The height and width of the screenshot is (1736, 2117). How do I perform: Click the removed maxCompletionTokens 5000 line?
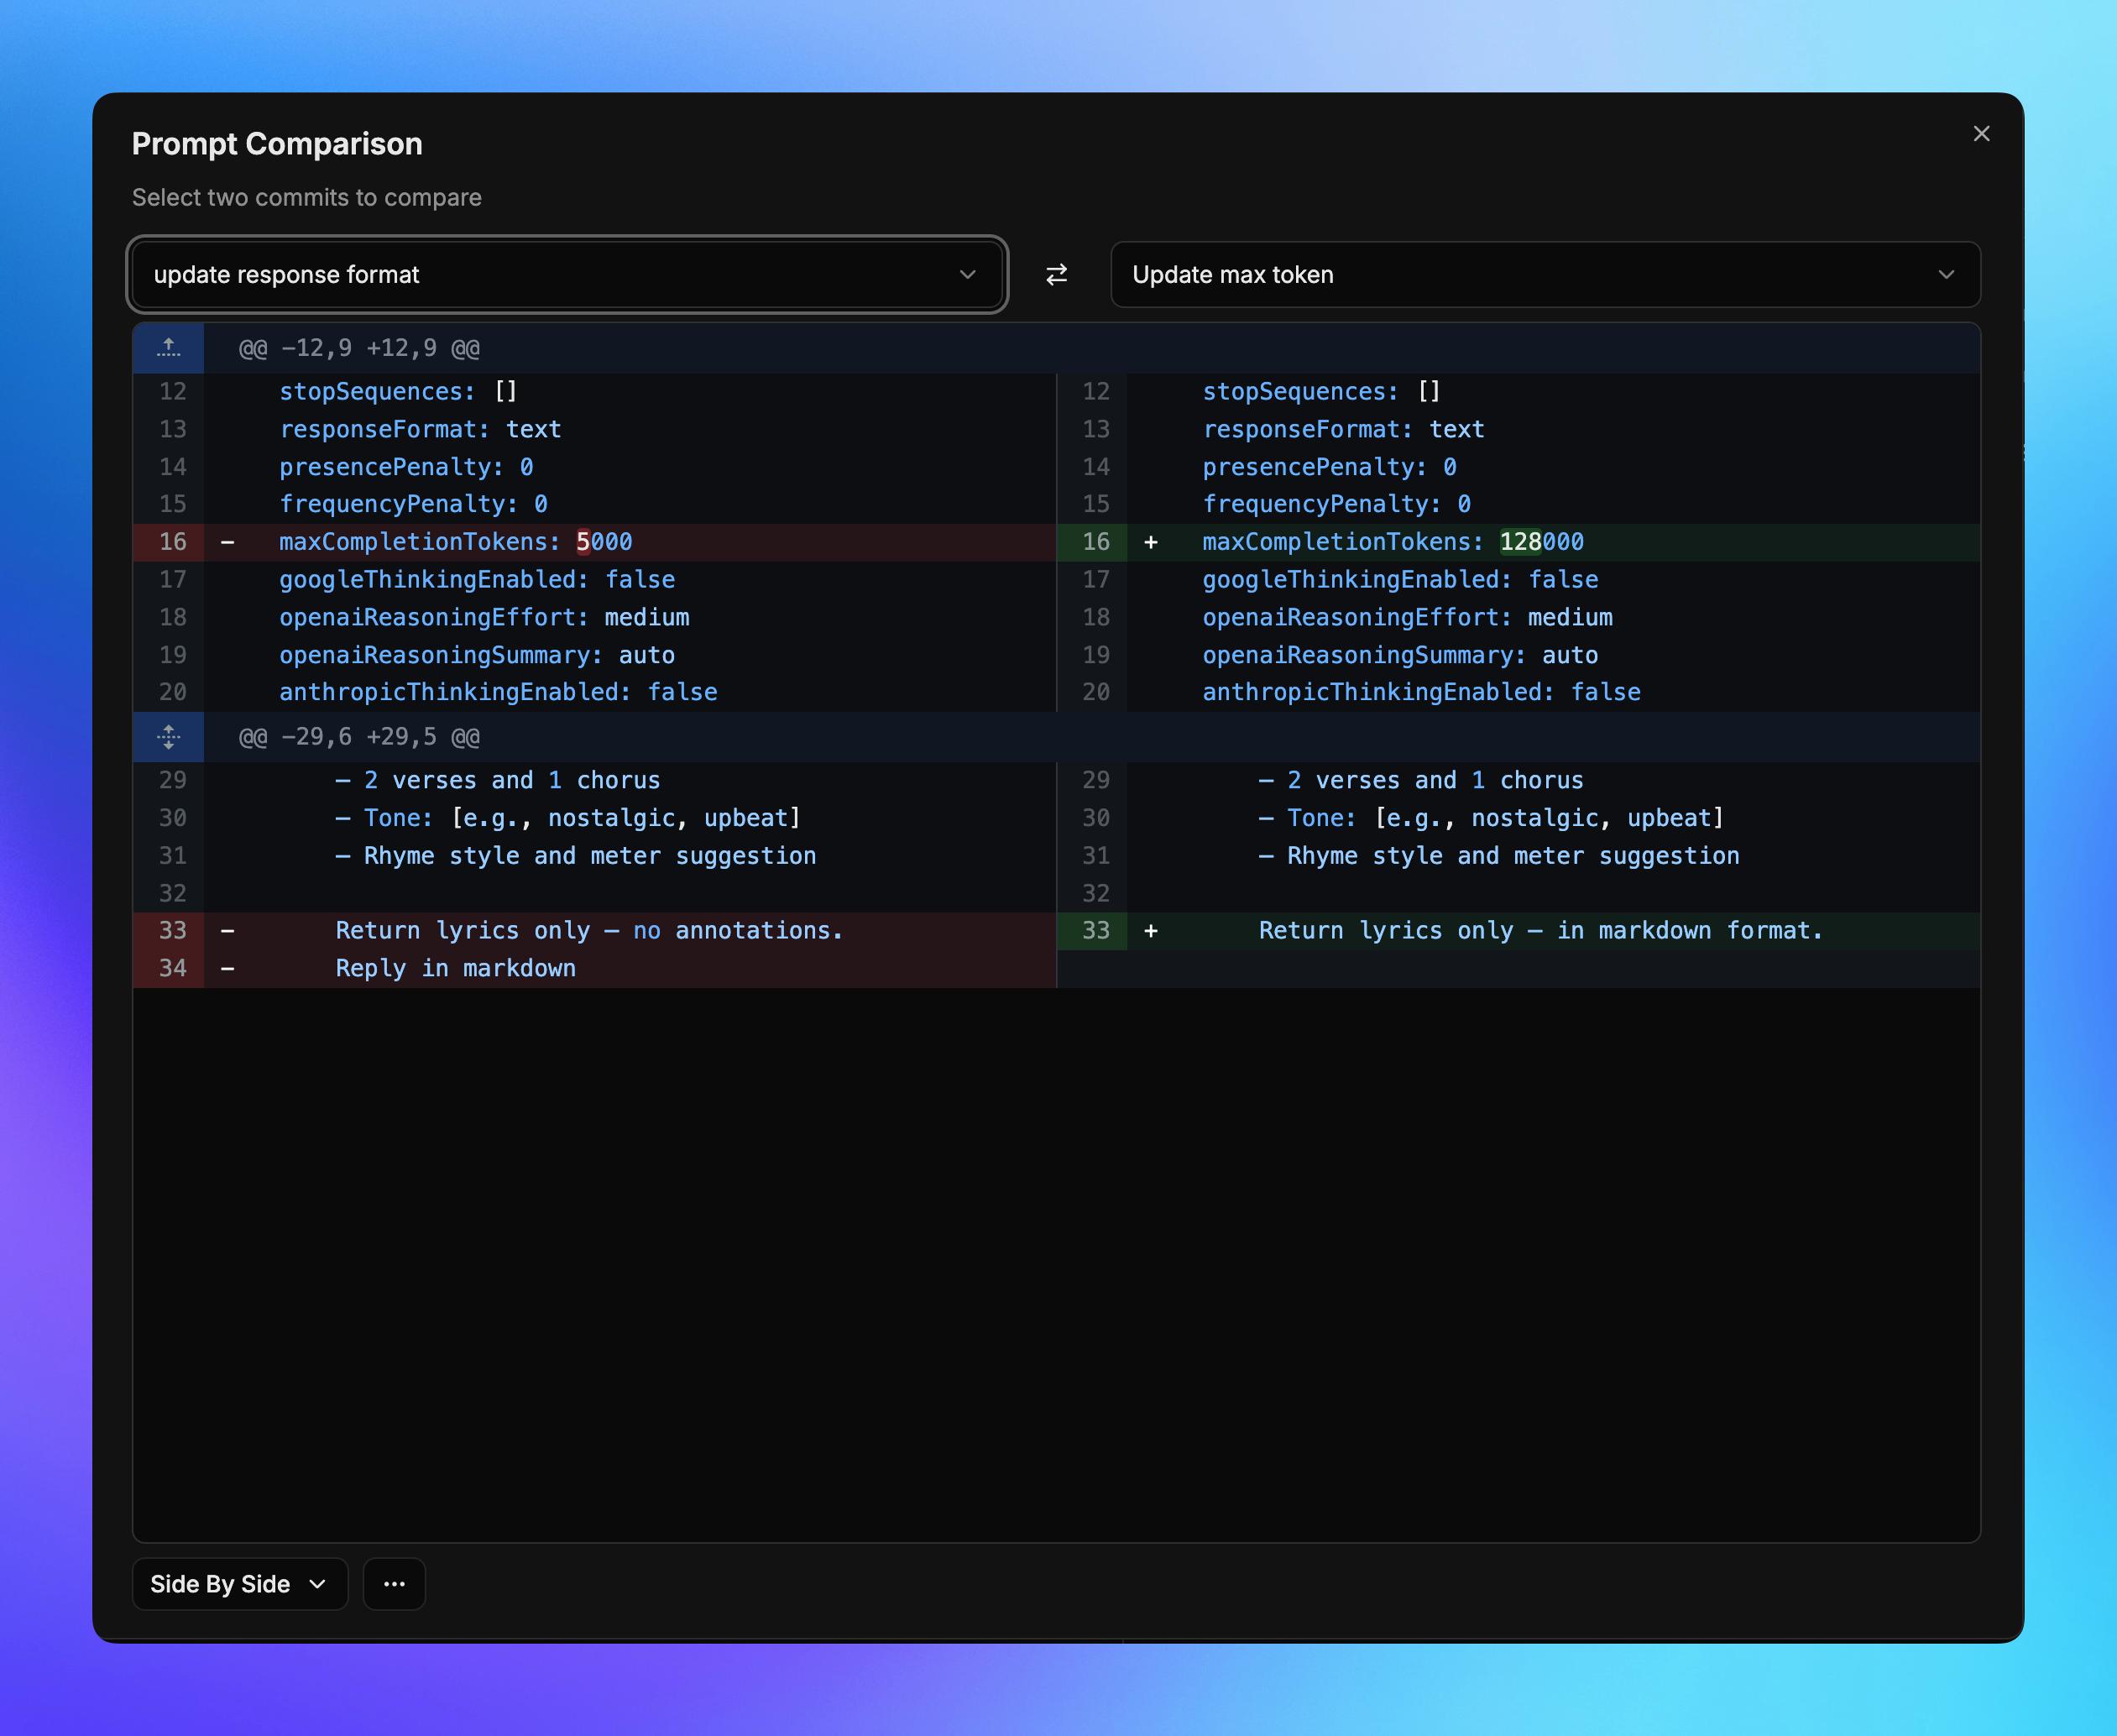455,542
